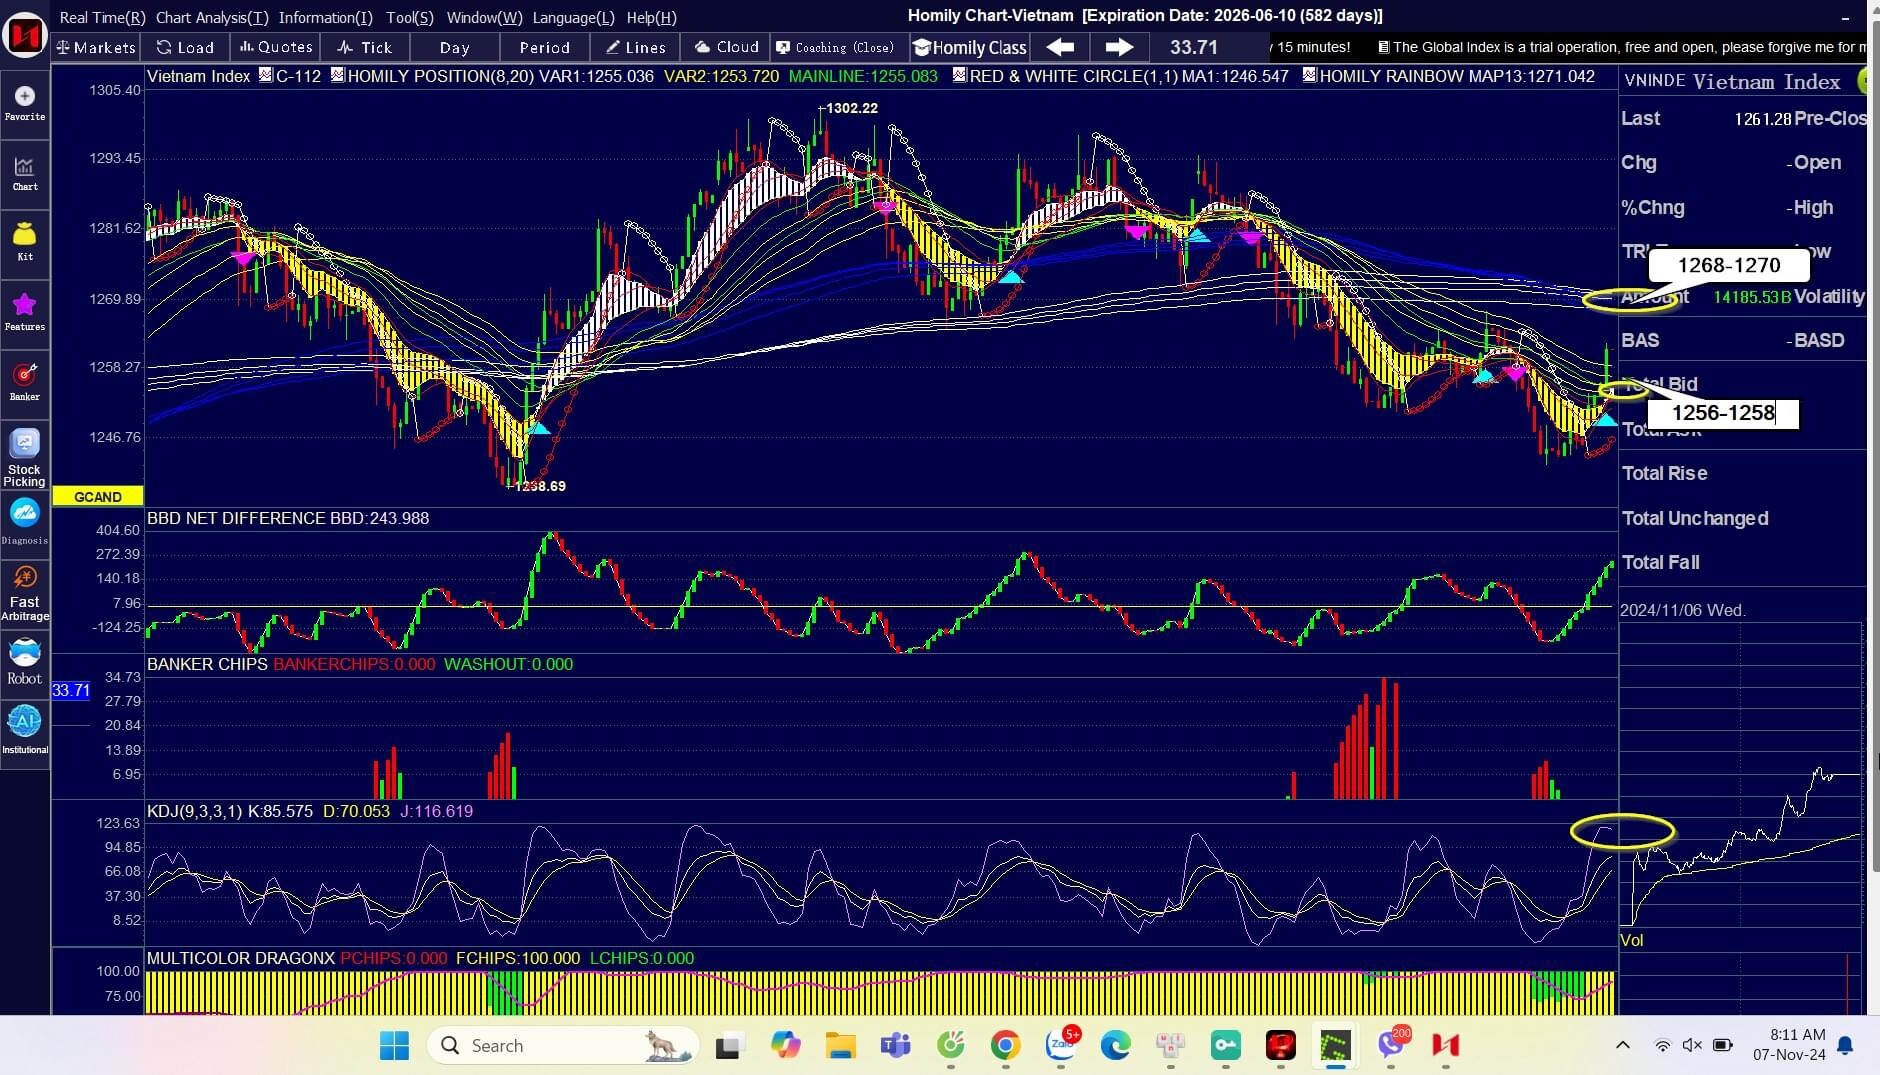Open the Language(L) menu
1880x1075 pixels.
pos(573,17)
